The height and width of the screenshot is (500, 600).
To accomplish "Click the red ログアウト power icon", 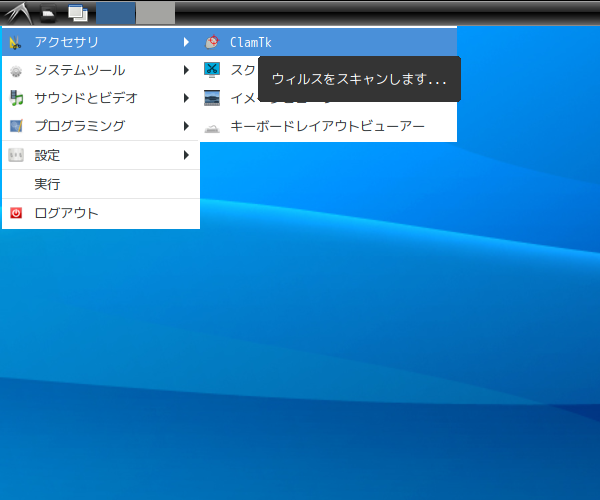I will point(16,213).
